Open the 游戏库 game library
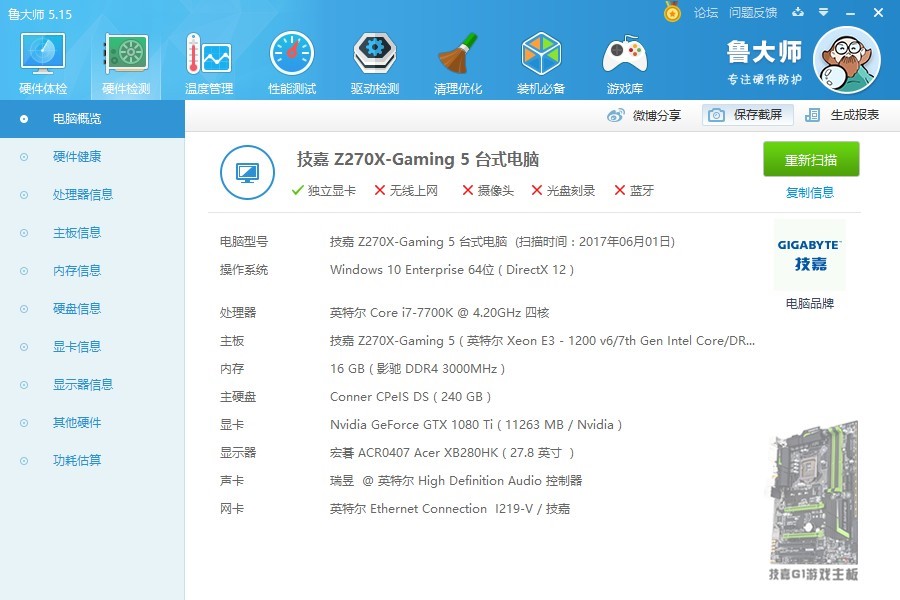The image size is (900, 600). click(x=623, y=60)
